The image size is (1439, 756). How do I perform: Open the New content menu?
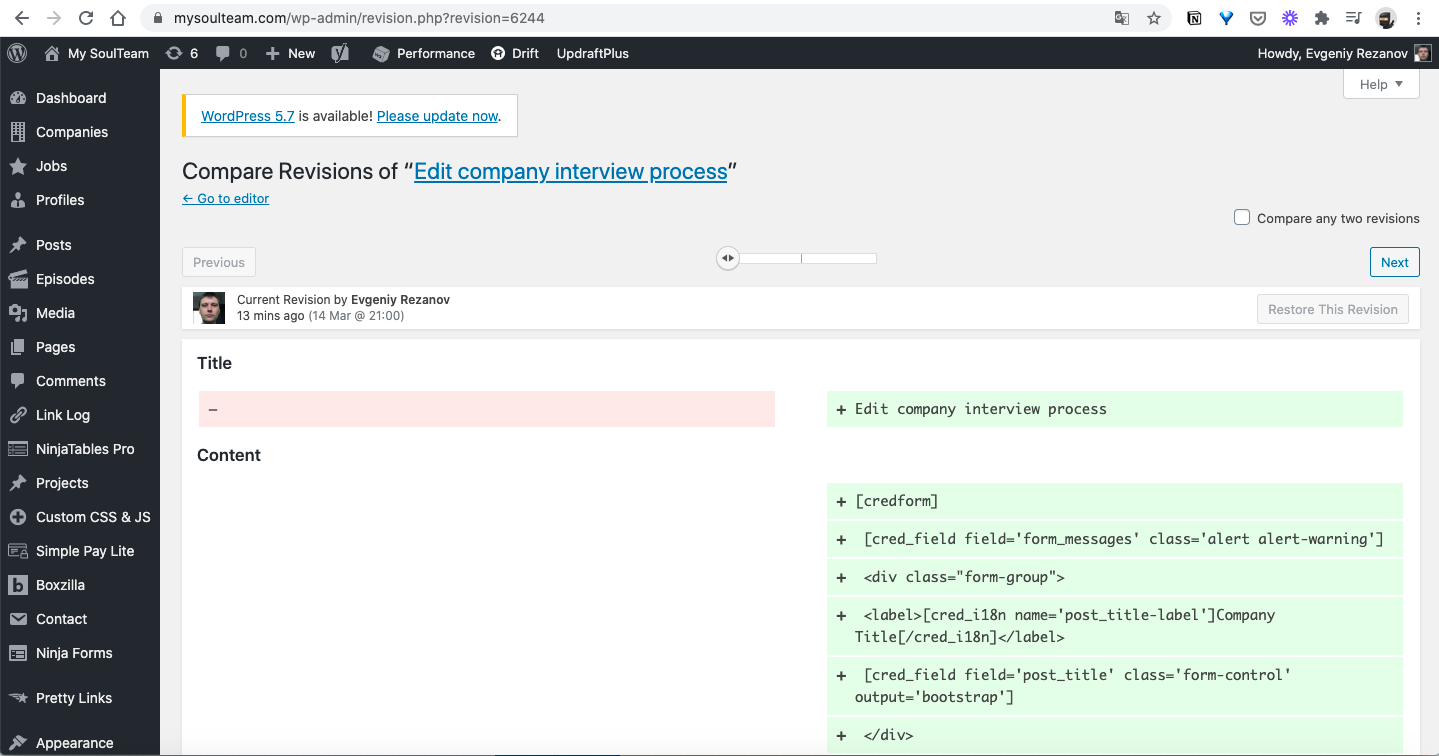coord(291,53)
